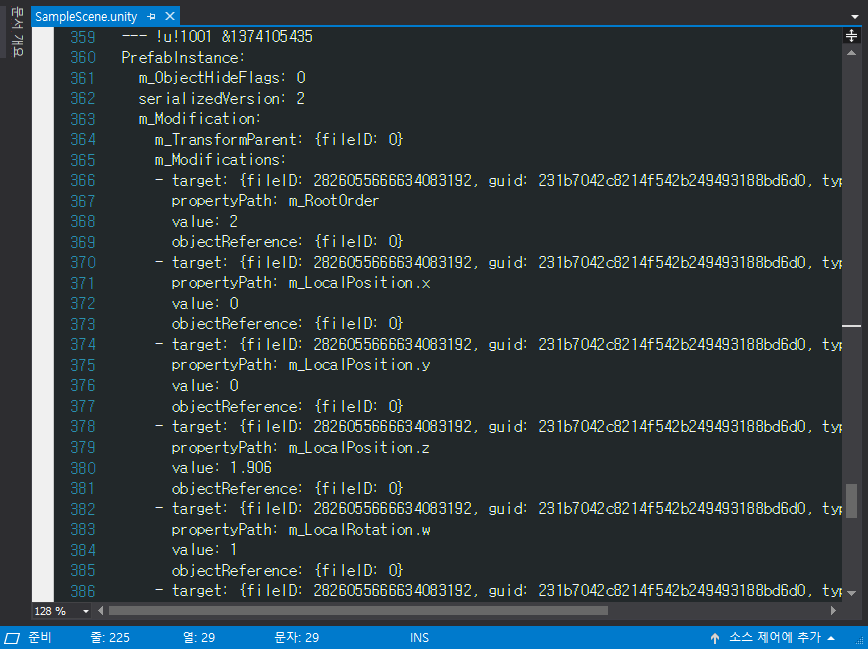
Task: Click m_Modification: on line 363
Action: (x=200, y=119)
